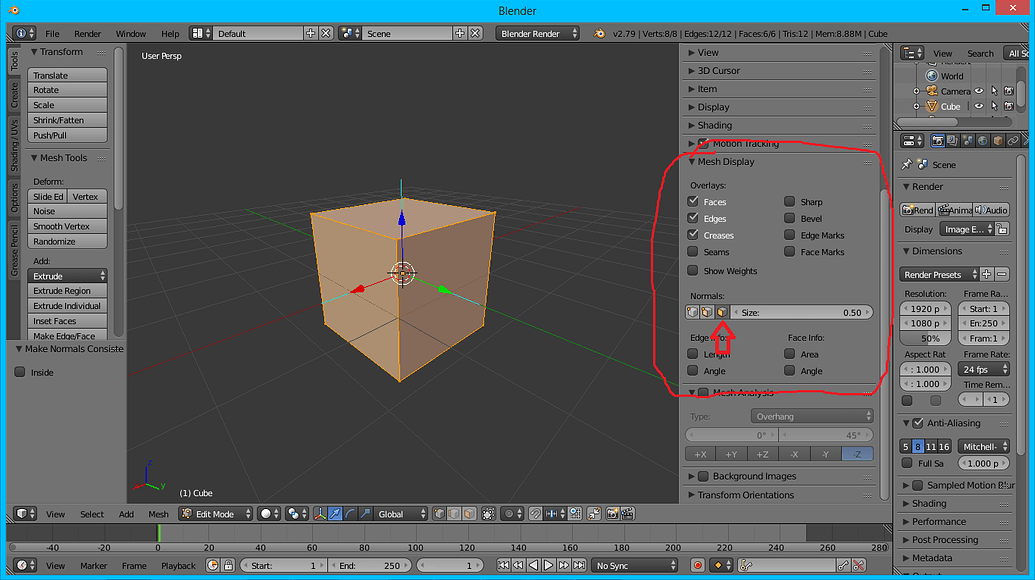Toggle the Cube visibility eye
The height and width of the screenshot is (580, 1035).
pyautogui.click(x=979, y=106)
